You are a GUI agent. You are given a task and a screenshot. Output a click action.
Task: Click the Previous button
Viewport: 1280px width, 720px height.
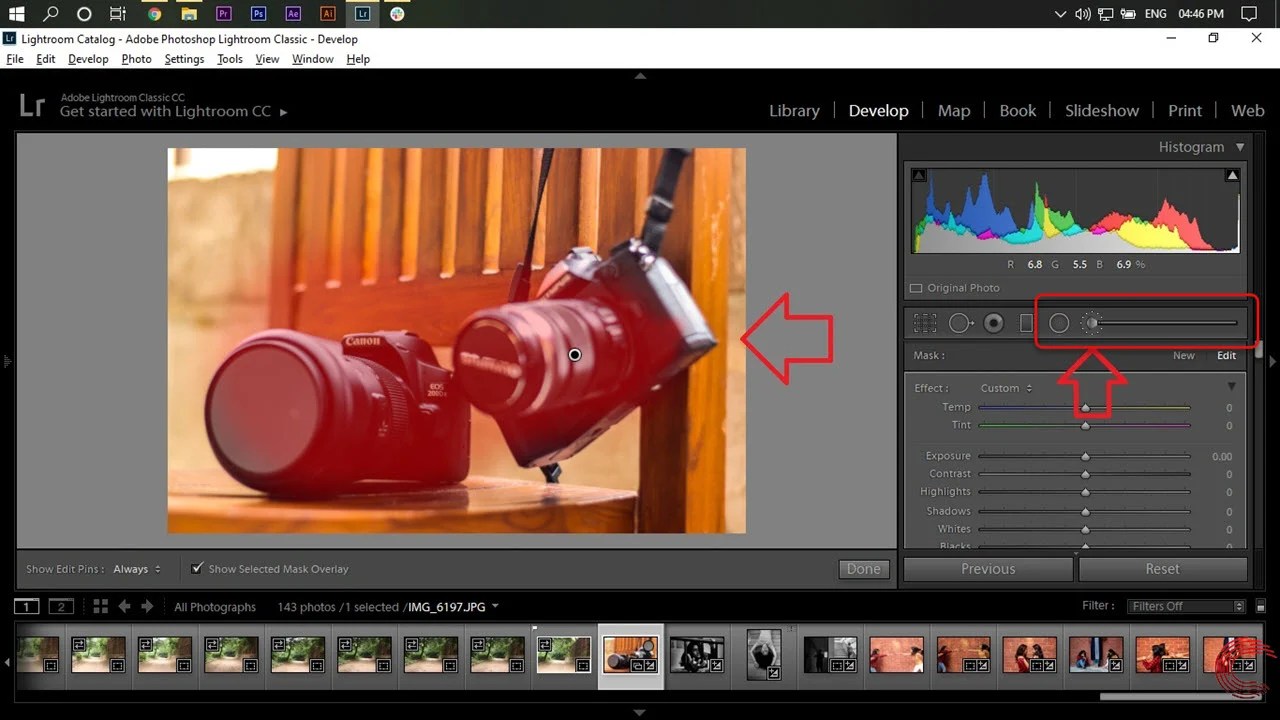[x=988, y=569]
